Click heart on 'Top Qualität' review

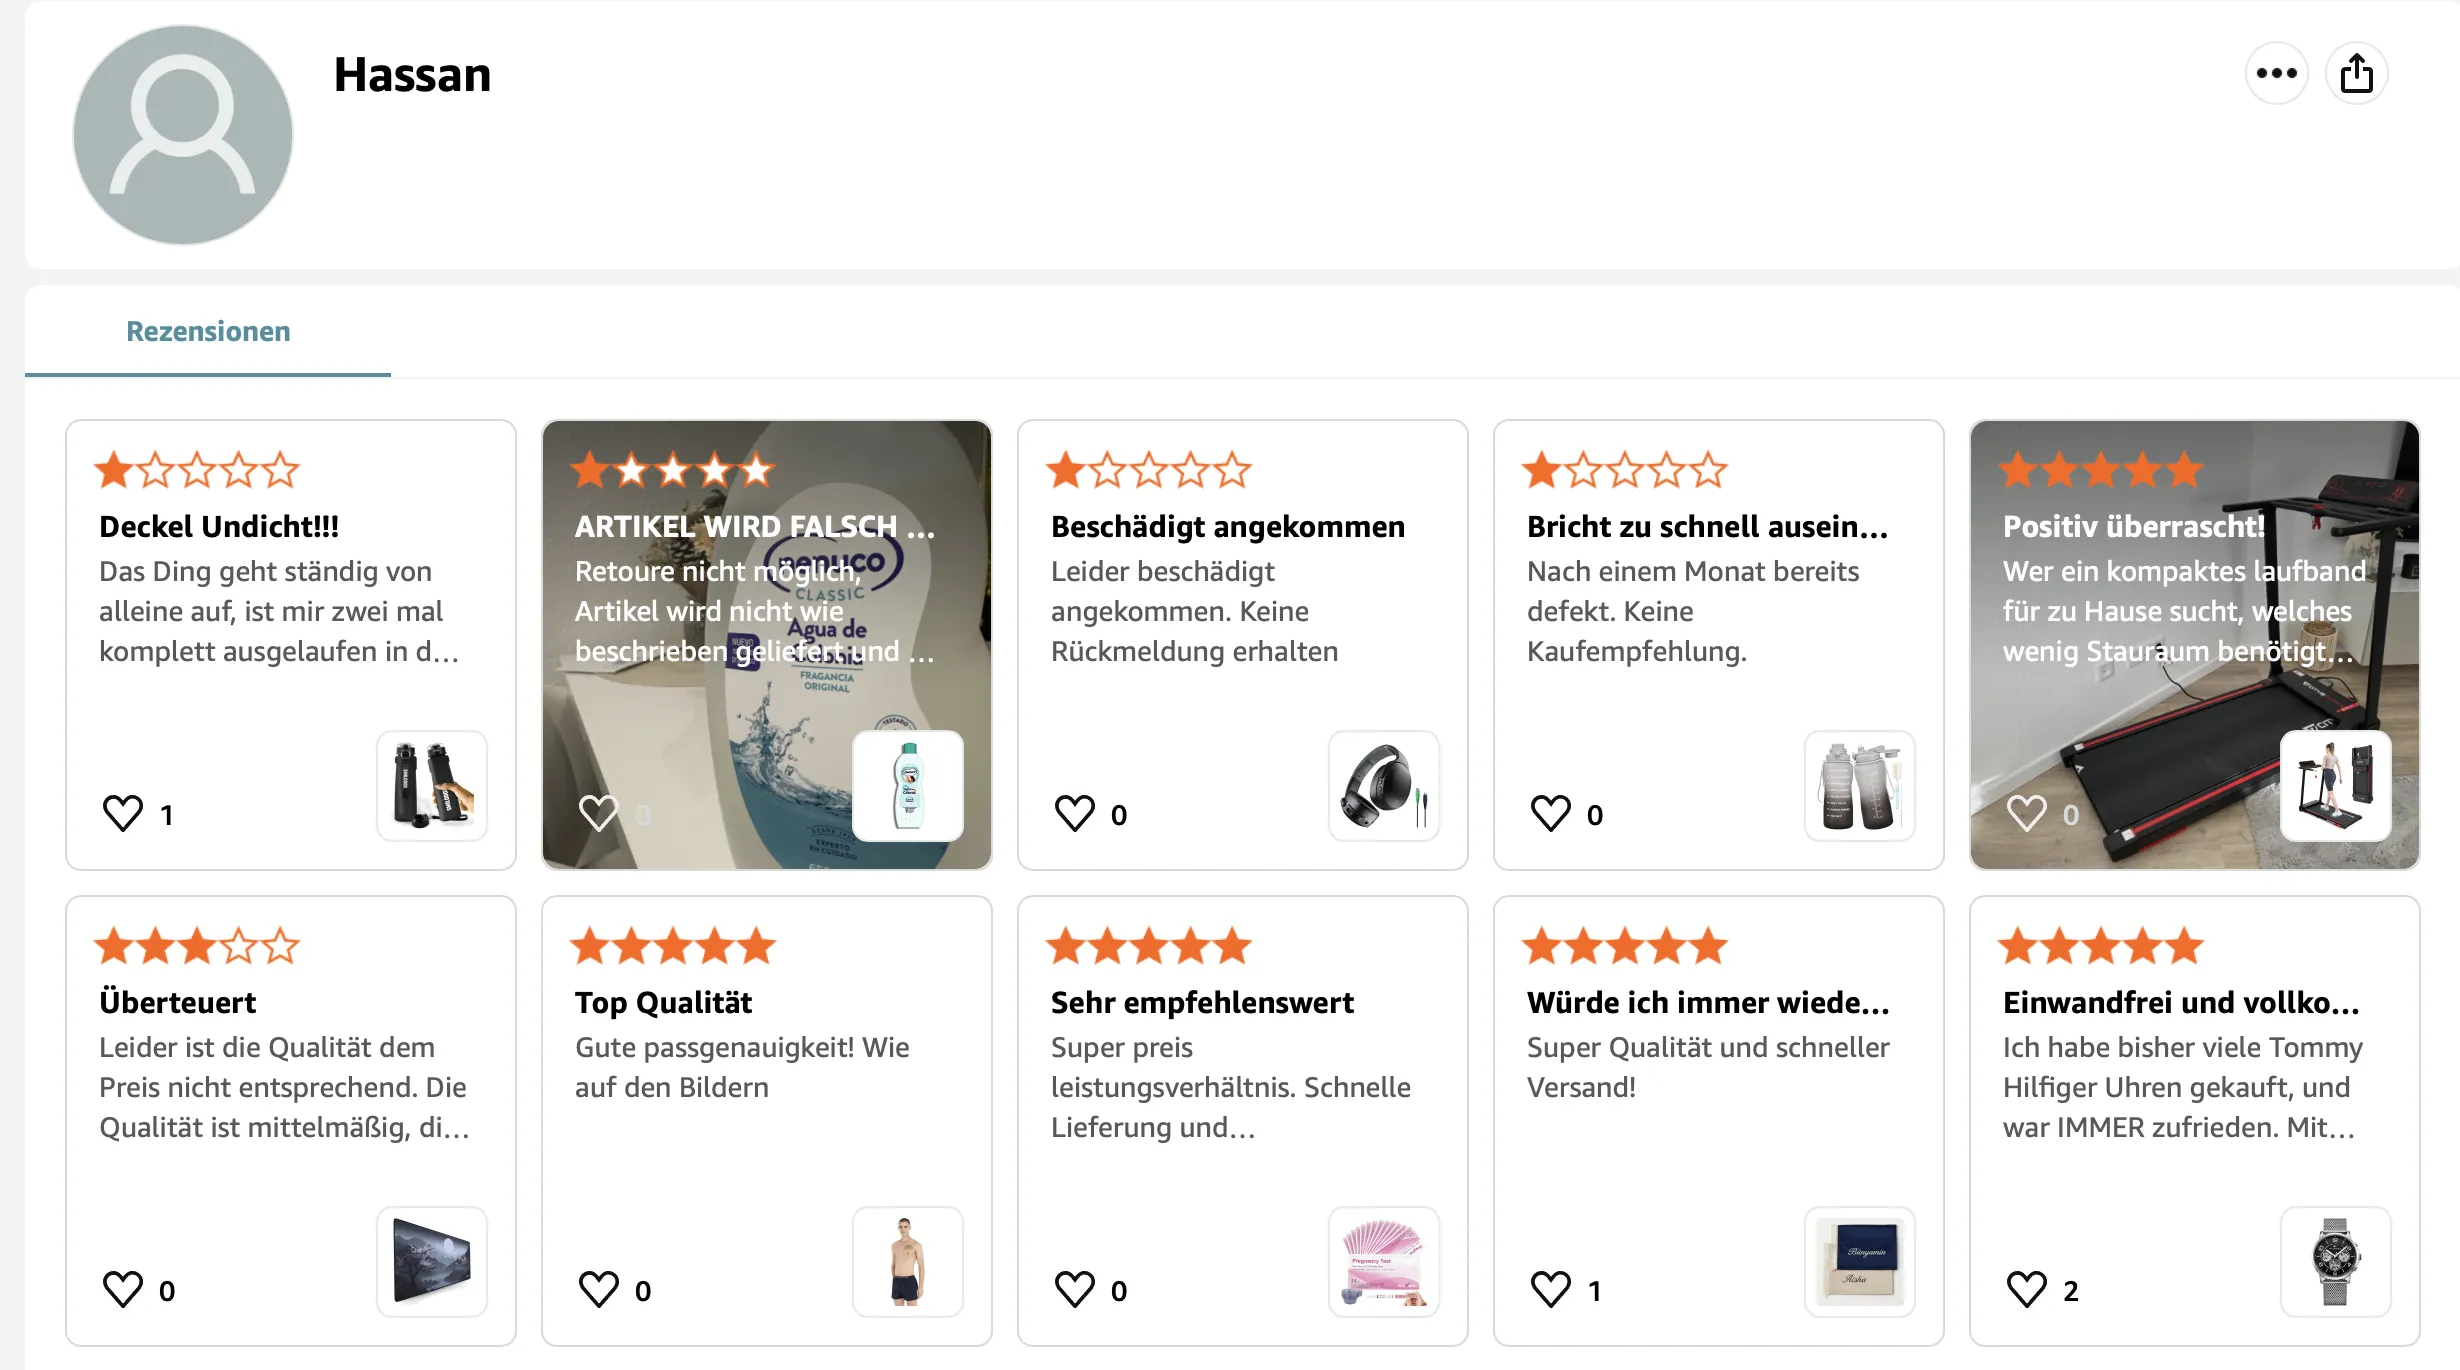coord(599,1289)
